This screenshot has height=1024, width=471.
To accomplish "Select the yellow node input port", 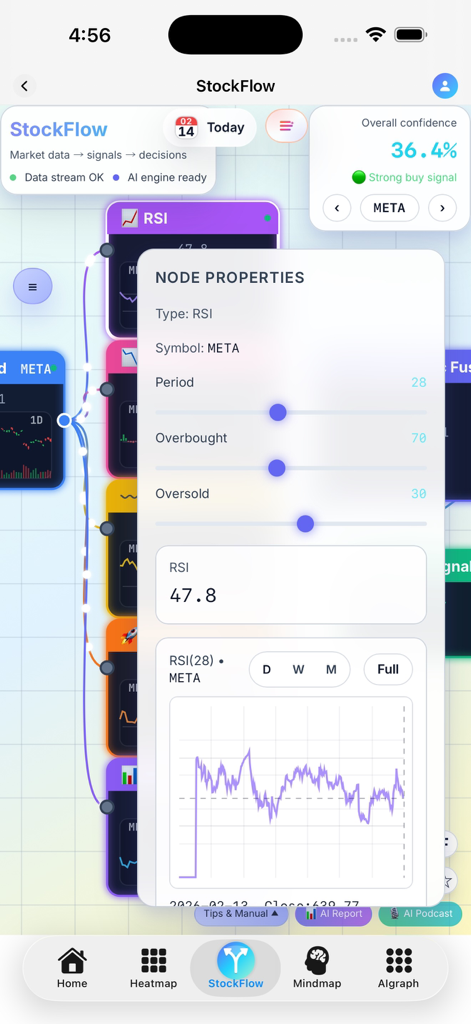I will tap(106, 529).
